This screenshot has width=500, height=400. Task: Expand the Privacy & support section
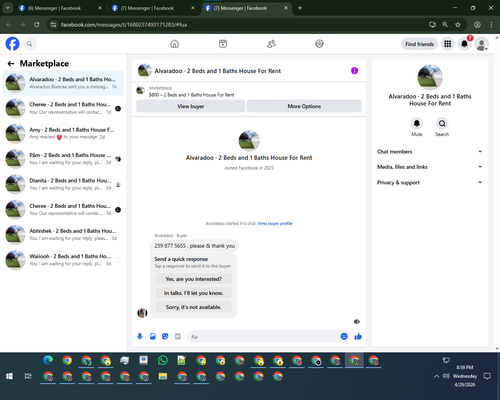(x=429, y=182)
